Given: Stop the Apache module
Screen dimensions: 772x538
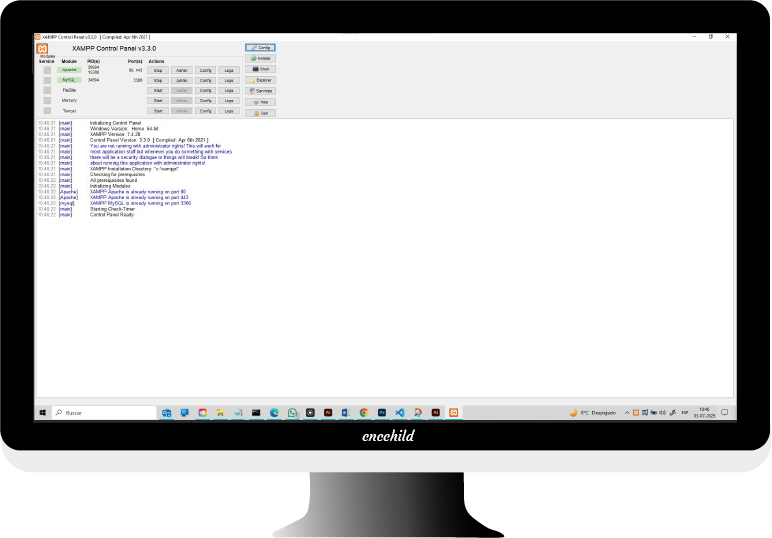Looking at the screenshot, I should point(158,70).
